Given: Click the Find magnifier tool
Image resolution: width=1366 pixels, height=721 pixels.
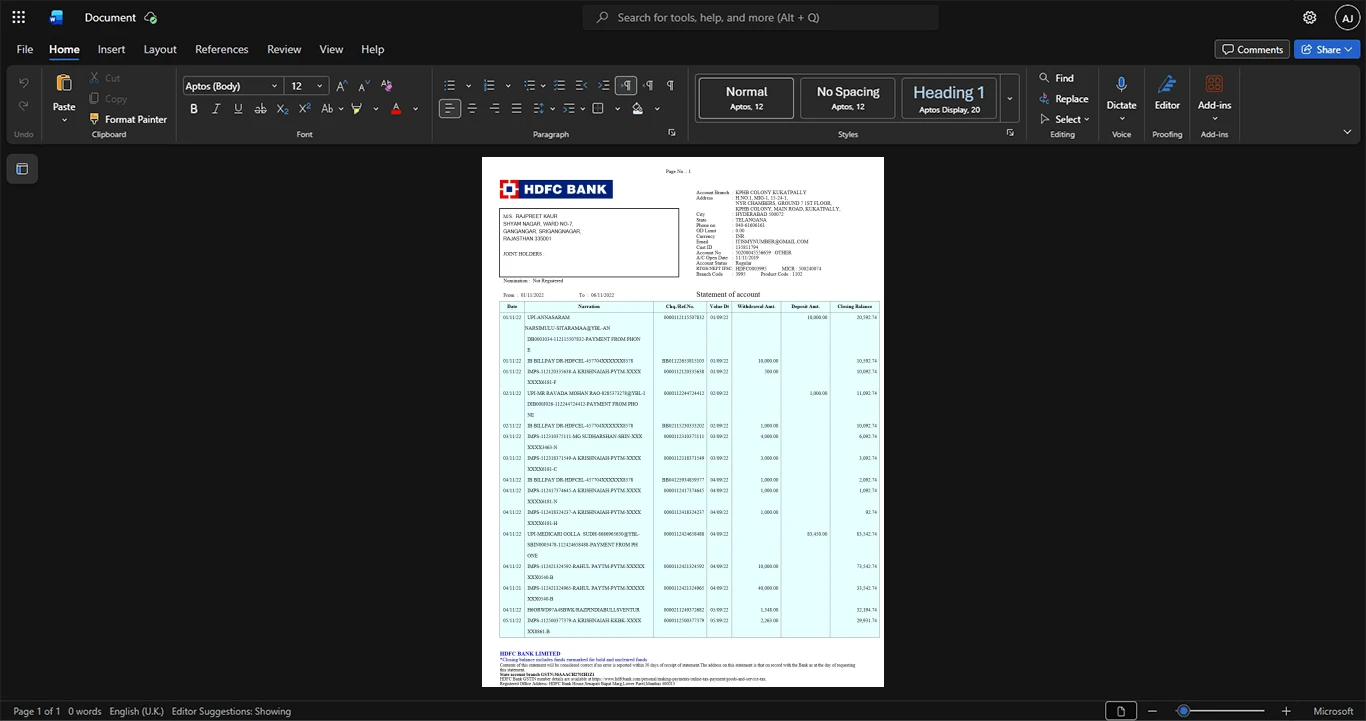Looking at the screenshot, I should pyautogui.click(x=1056, y=78).
